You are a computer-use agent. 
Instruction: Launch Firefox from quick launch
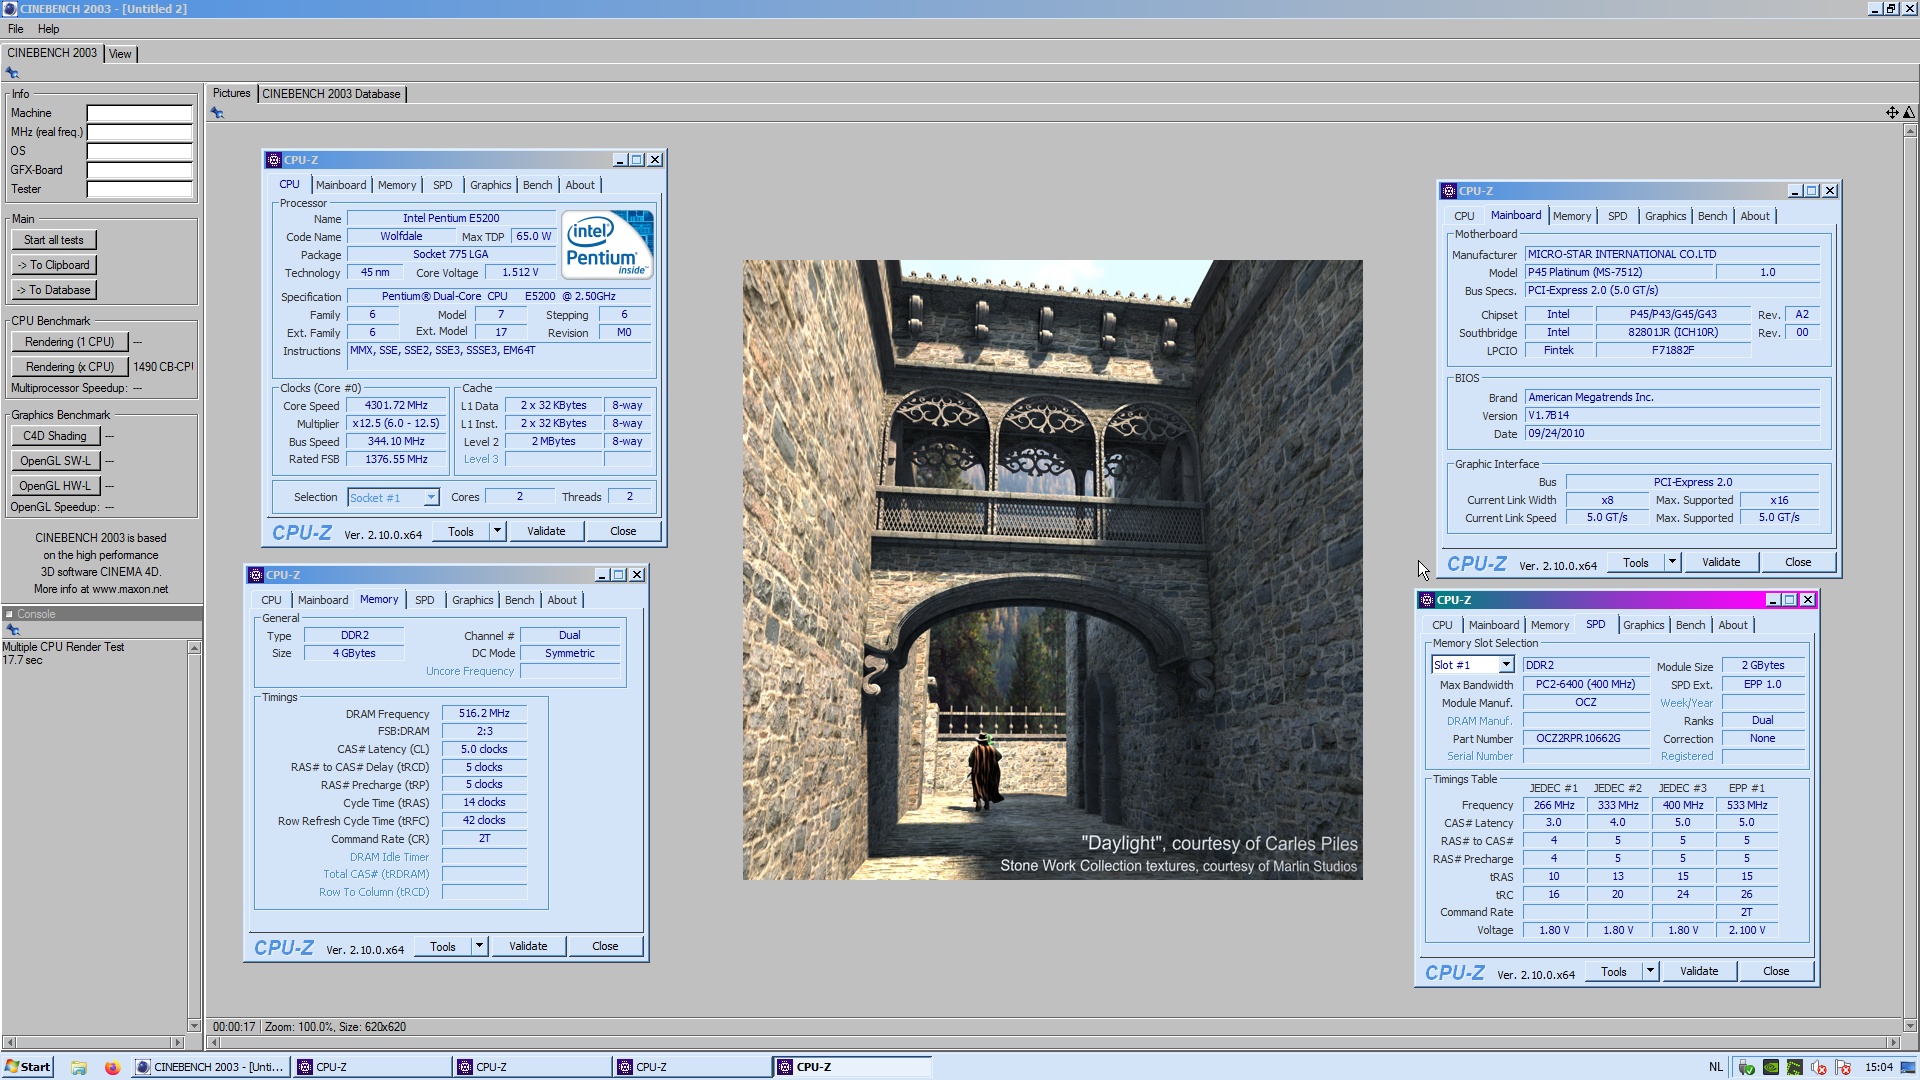[x=112, y=1067]
